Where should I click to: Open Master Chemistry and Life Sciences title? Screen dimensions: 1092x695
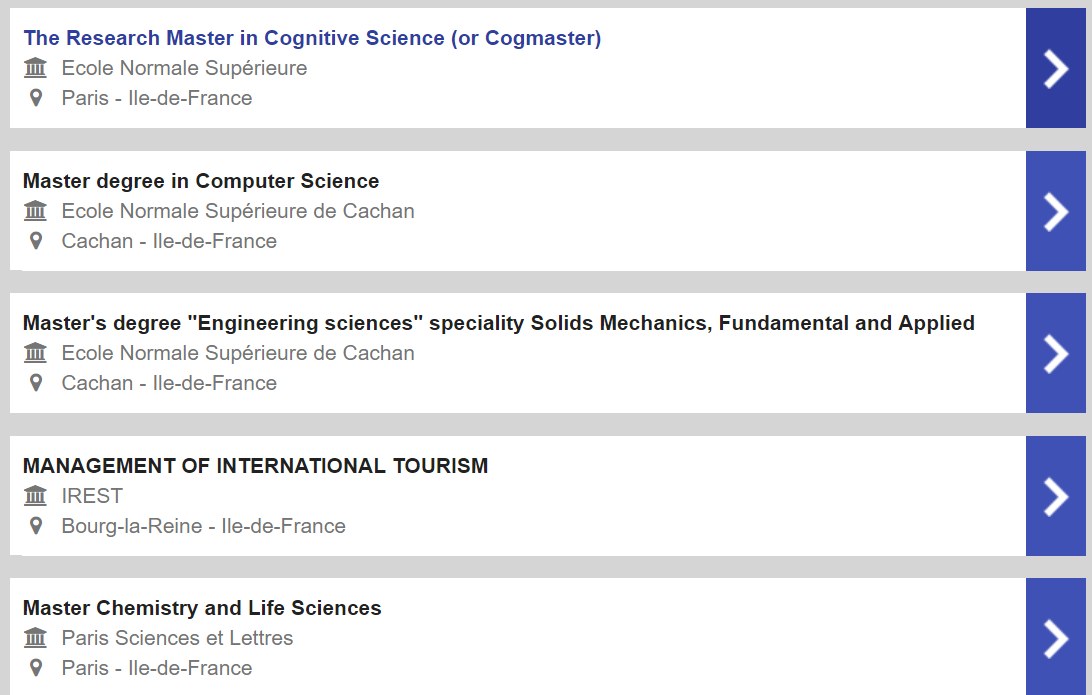202,608
